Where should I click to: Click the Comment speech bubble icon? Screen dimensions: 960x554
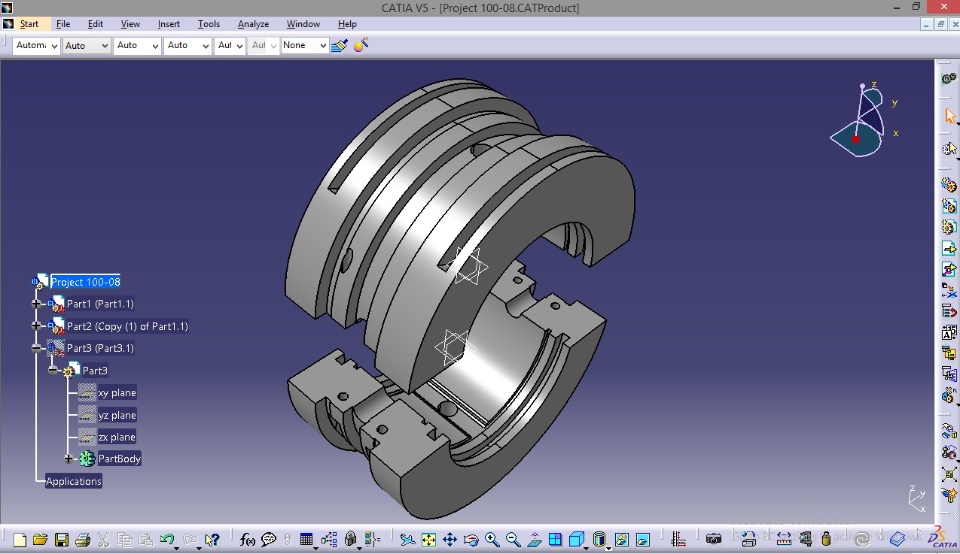point(268,539)
